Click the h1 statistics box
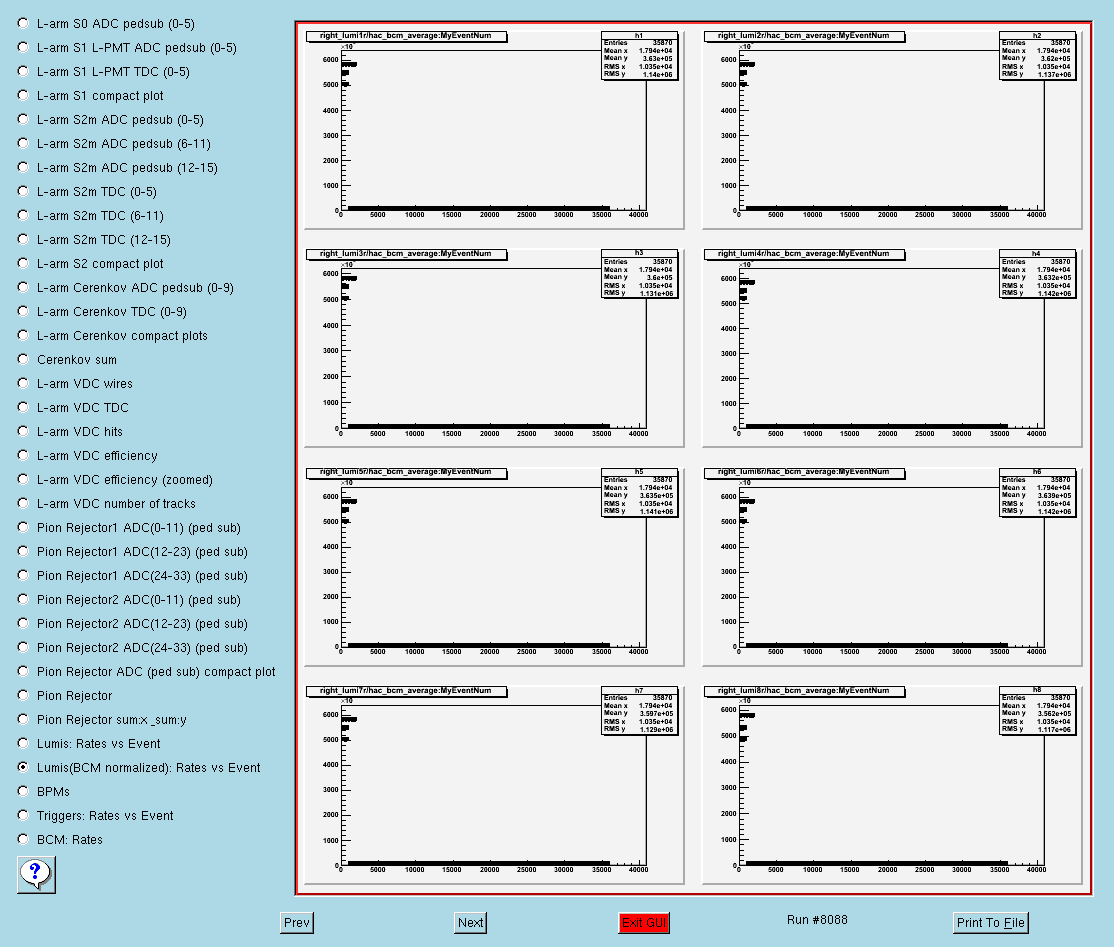The image size is (1114, 947). click(x=639, y=55)
